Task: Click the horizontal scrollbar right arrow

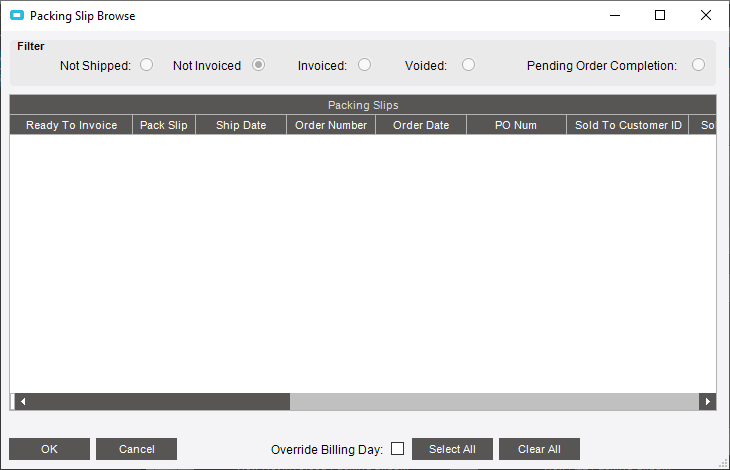Action: point(708,402)
